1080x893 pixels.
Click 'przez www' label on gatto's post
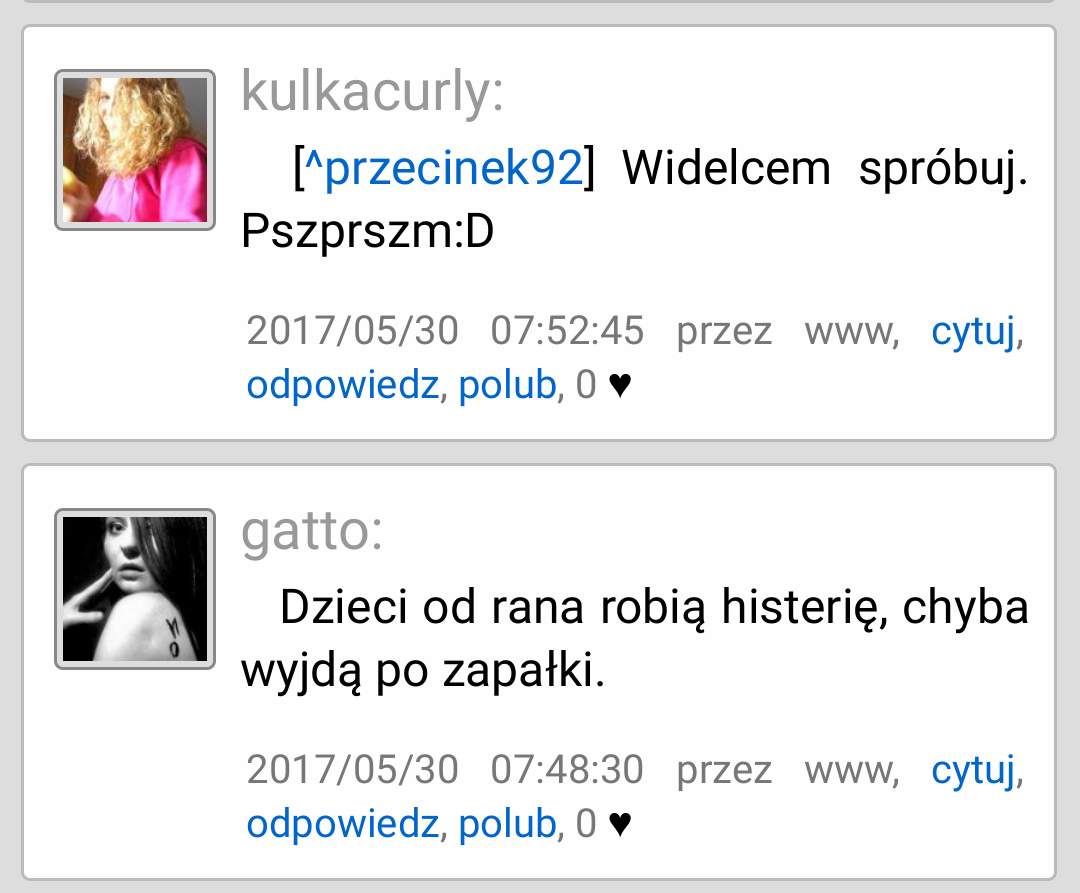787,771
